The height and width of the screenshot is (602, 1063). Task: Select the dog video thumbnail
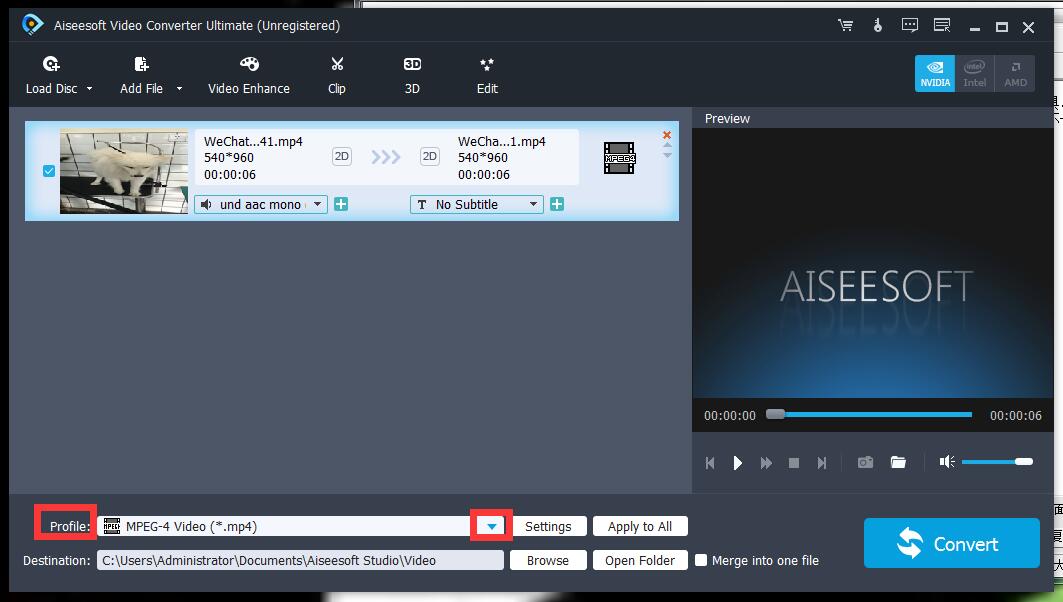tap(124, 172)
